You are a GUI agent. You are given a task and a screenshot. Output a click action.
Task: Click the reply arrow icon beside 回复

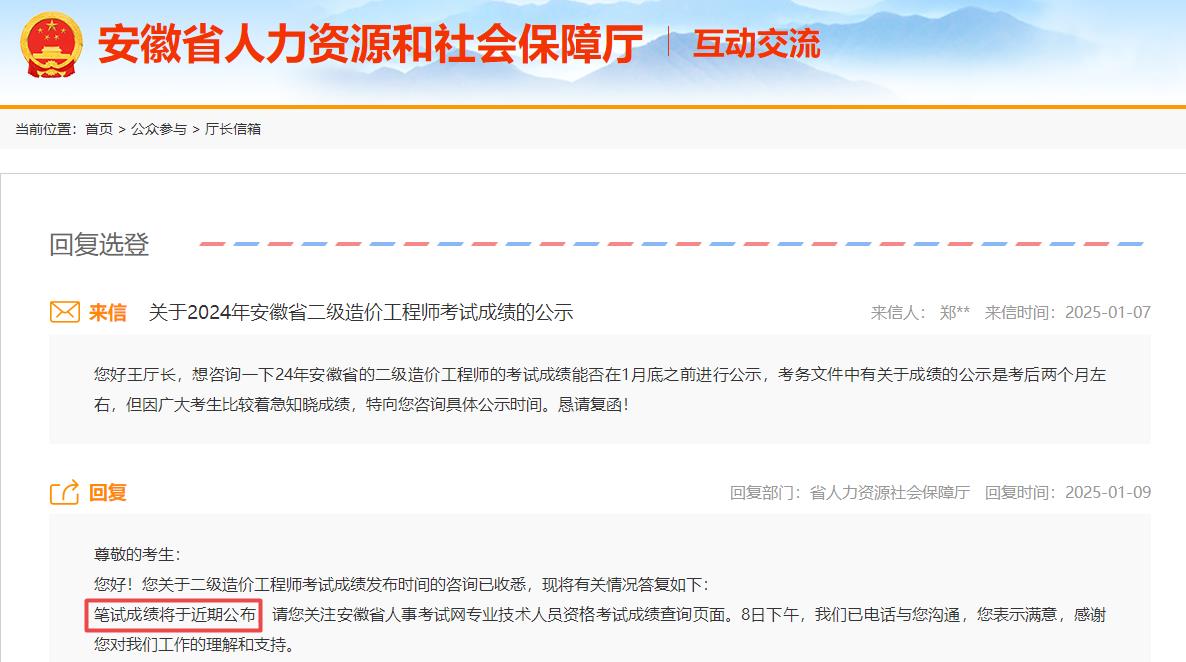coord(64,490)
